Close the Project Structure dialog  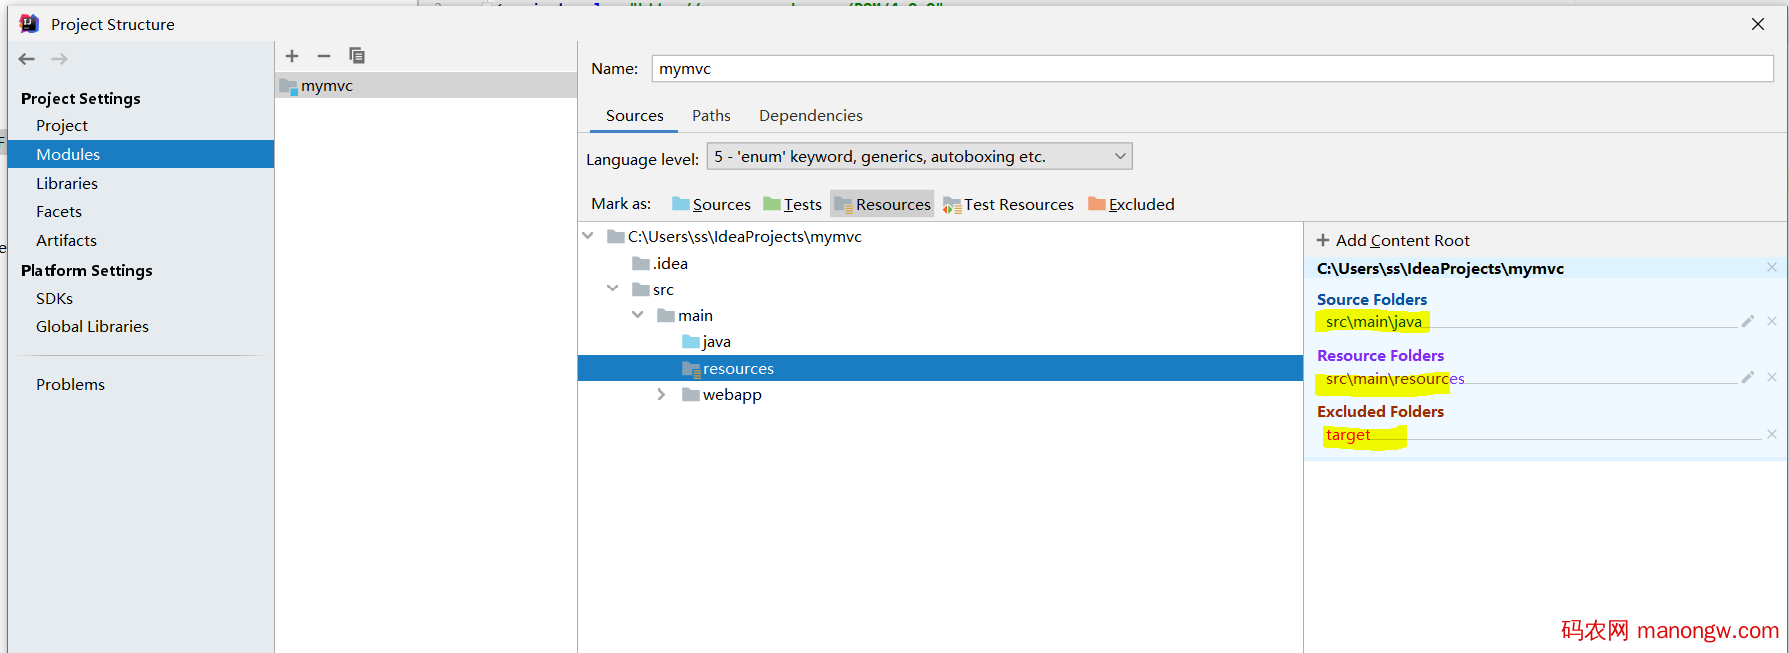click(1758, 24)
